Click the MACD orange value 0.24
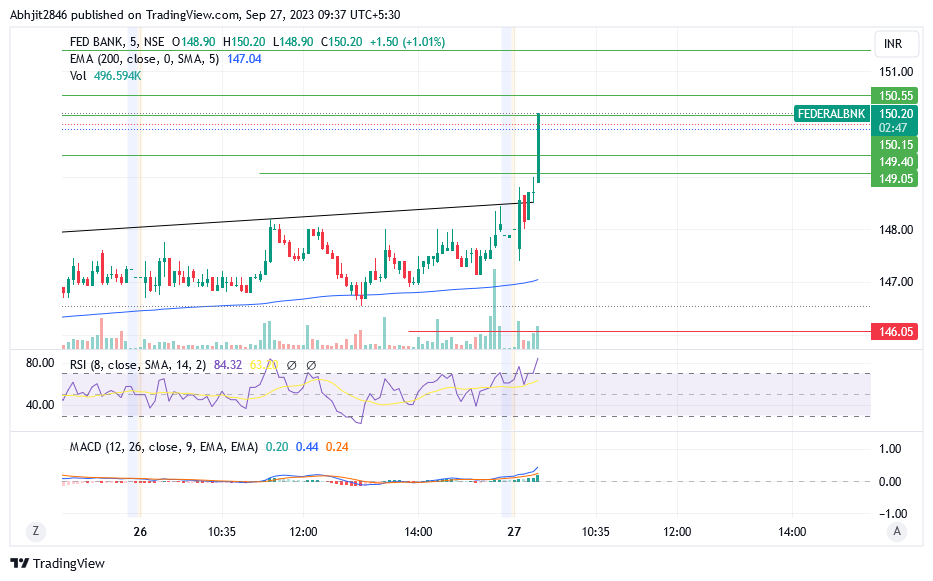Viewport: 933px width, 581px height. point(337,446)
